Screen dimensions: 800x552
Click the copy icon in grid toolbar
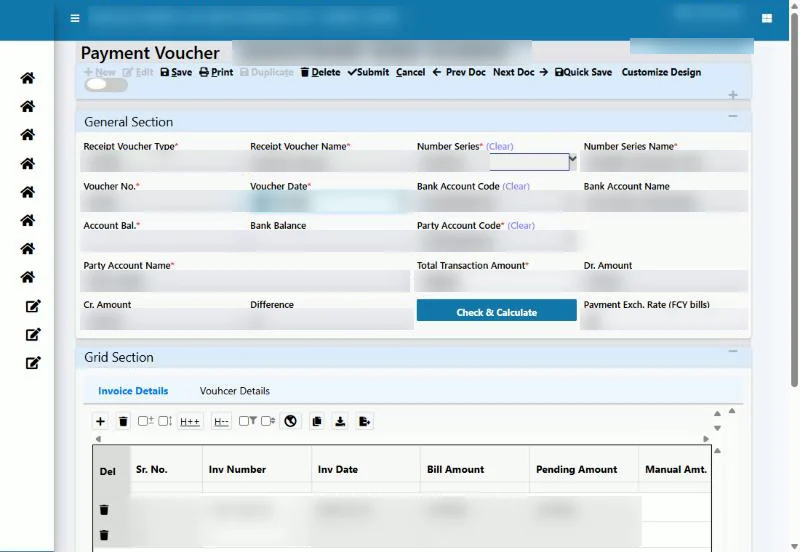point(317,421)
